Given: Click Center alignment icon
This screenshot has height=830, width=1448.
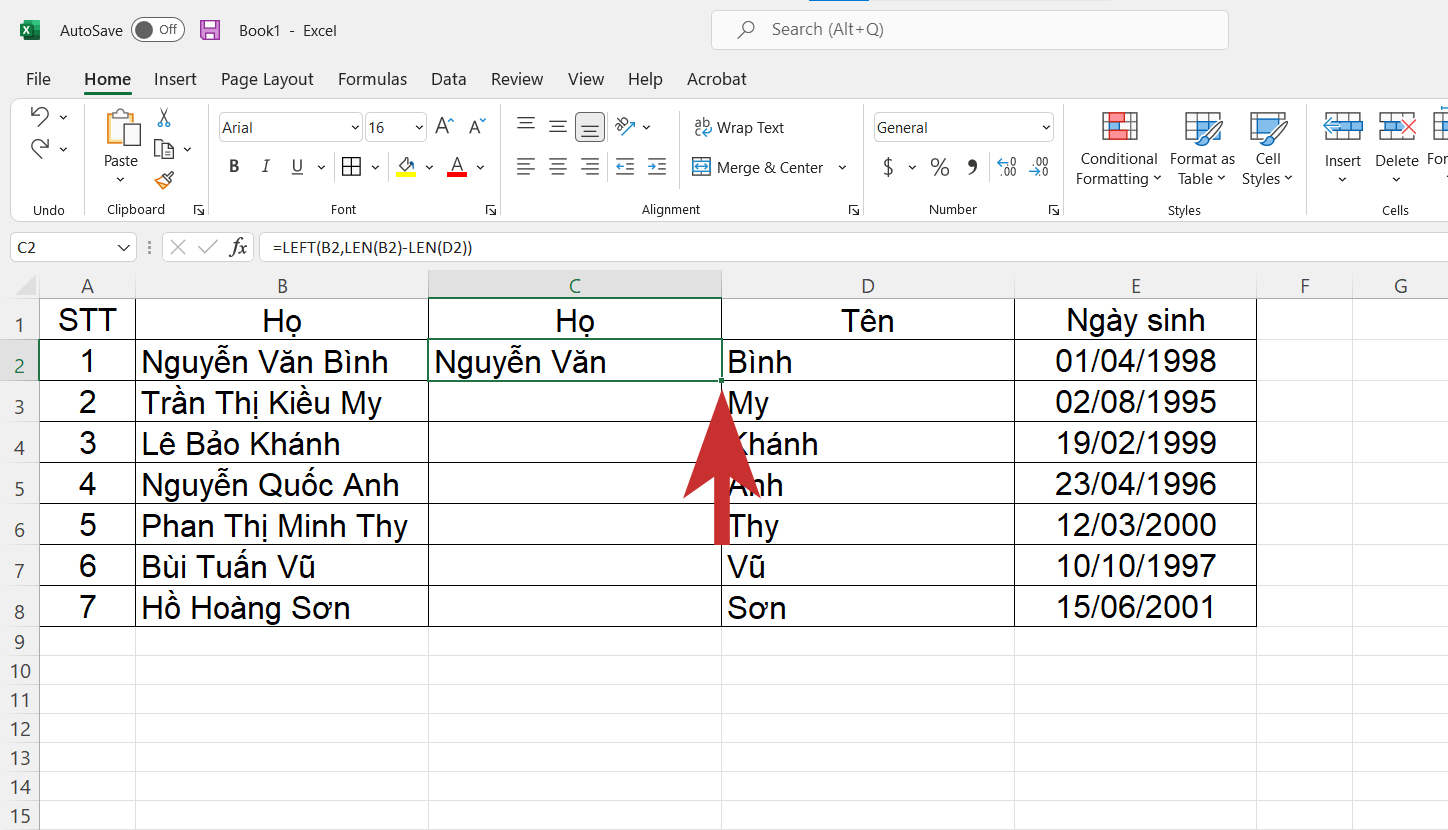Looking at the screenshot, I should (558, 167).
